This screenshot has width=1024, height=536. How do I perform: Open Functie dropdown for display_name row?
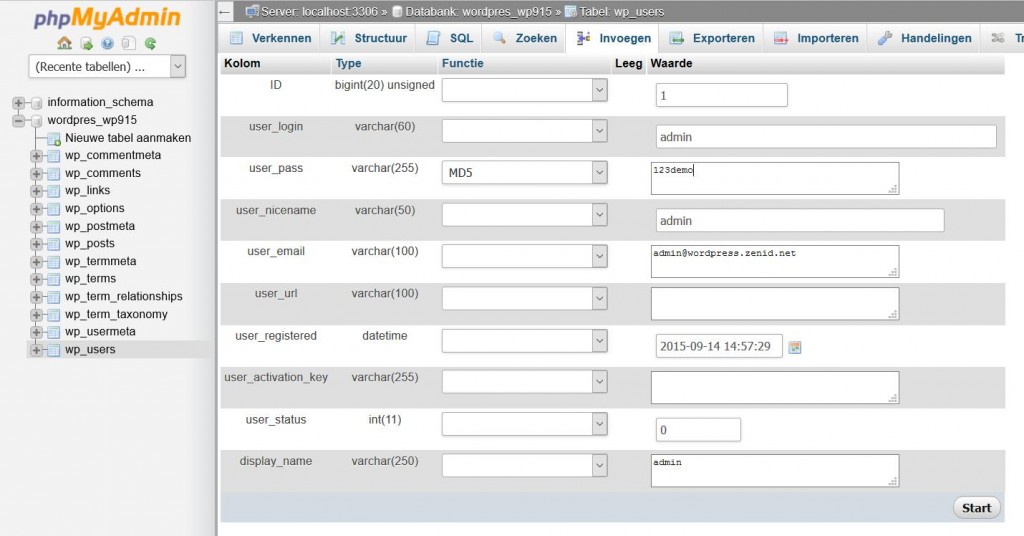click(x=524, y=465)
